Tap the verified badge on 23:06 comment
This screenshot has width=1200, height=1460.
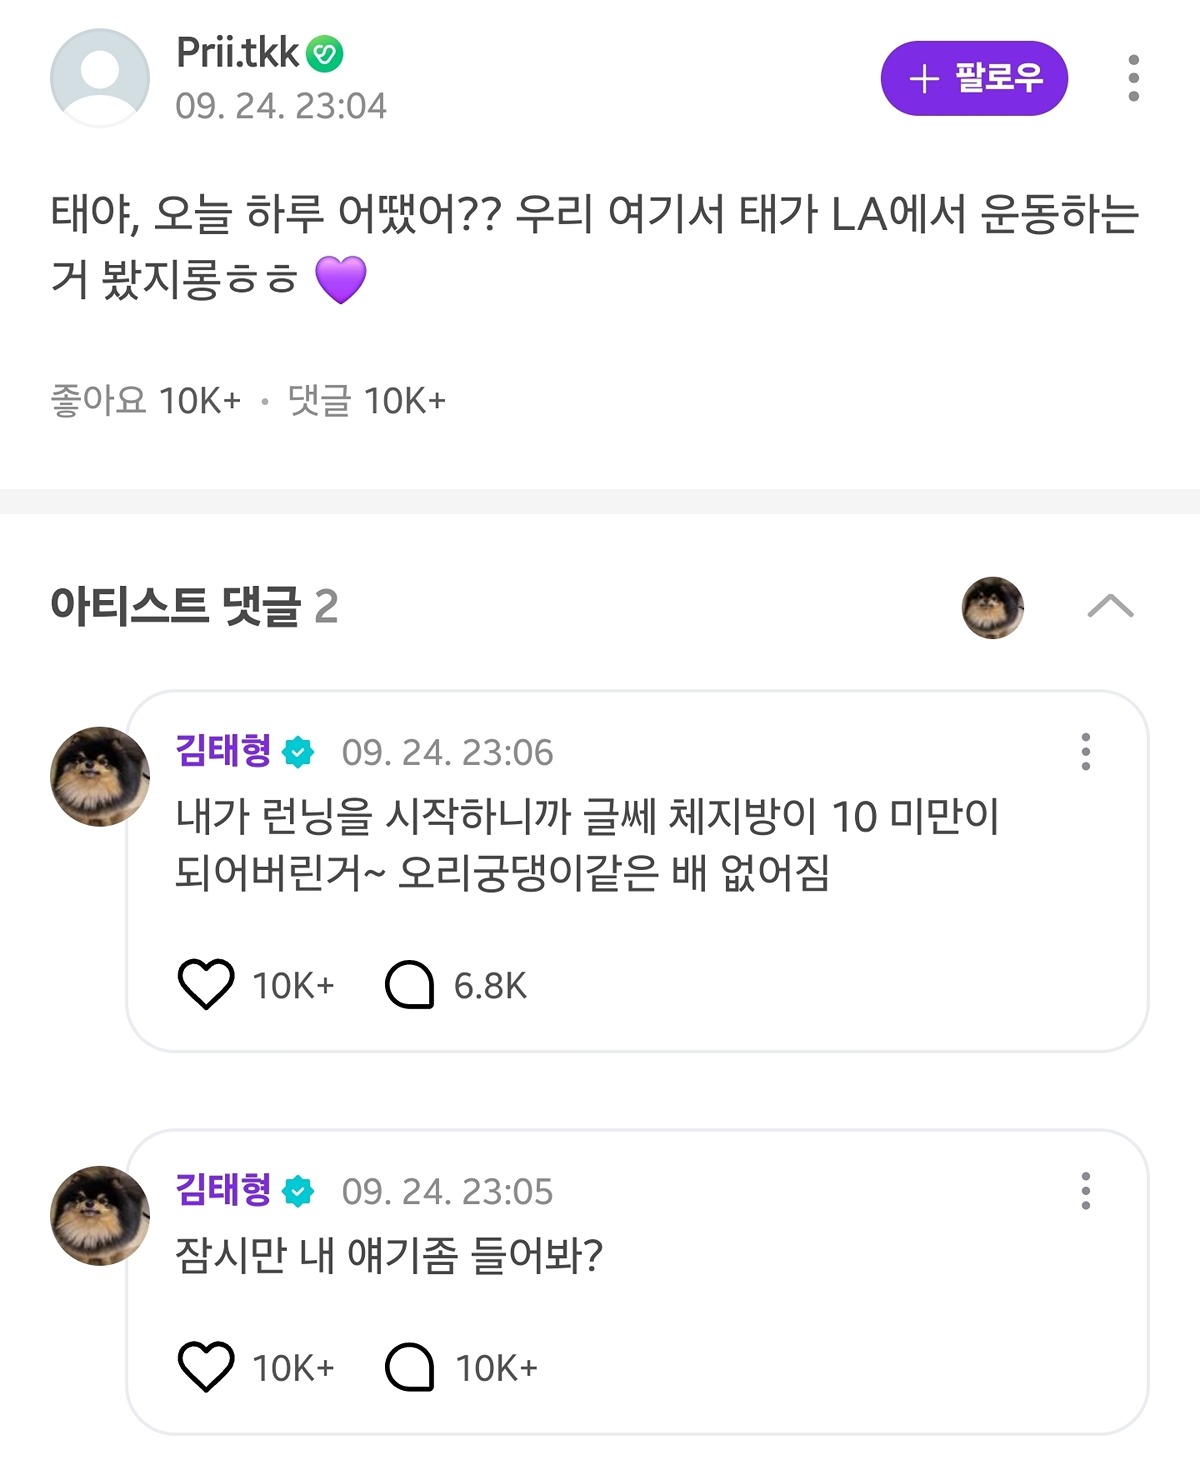[298, 752]
